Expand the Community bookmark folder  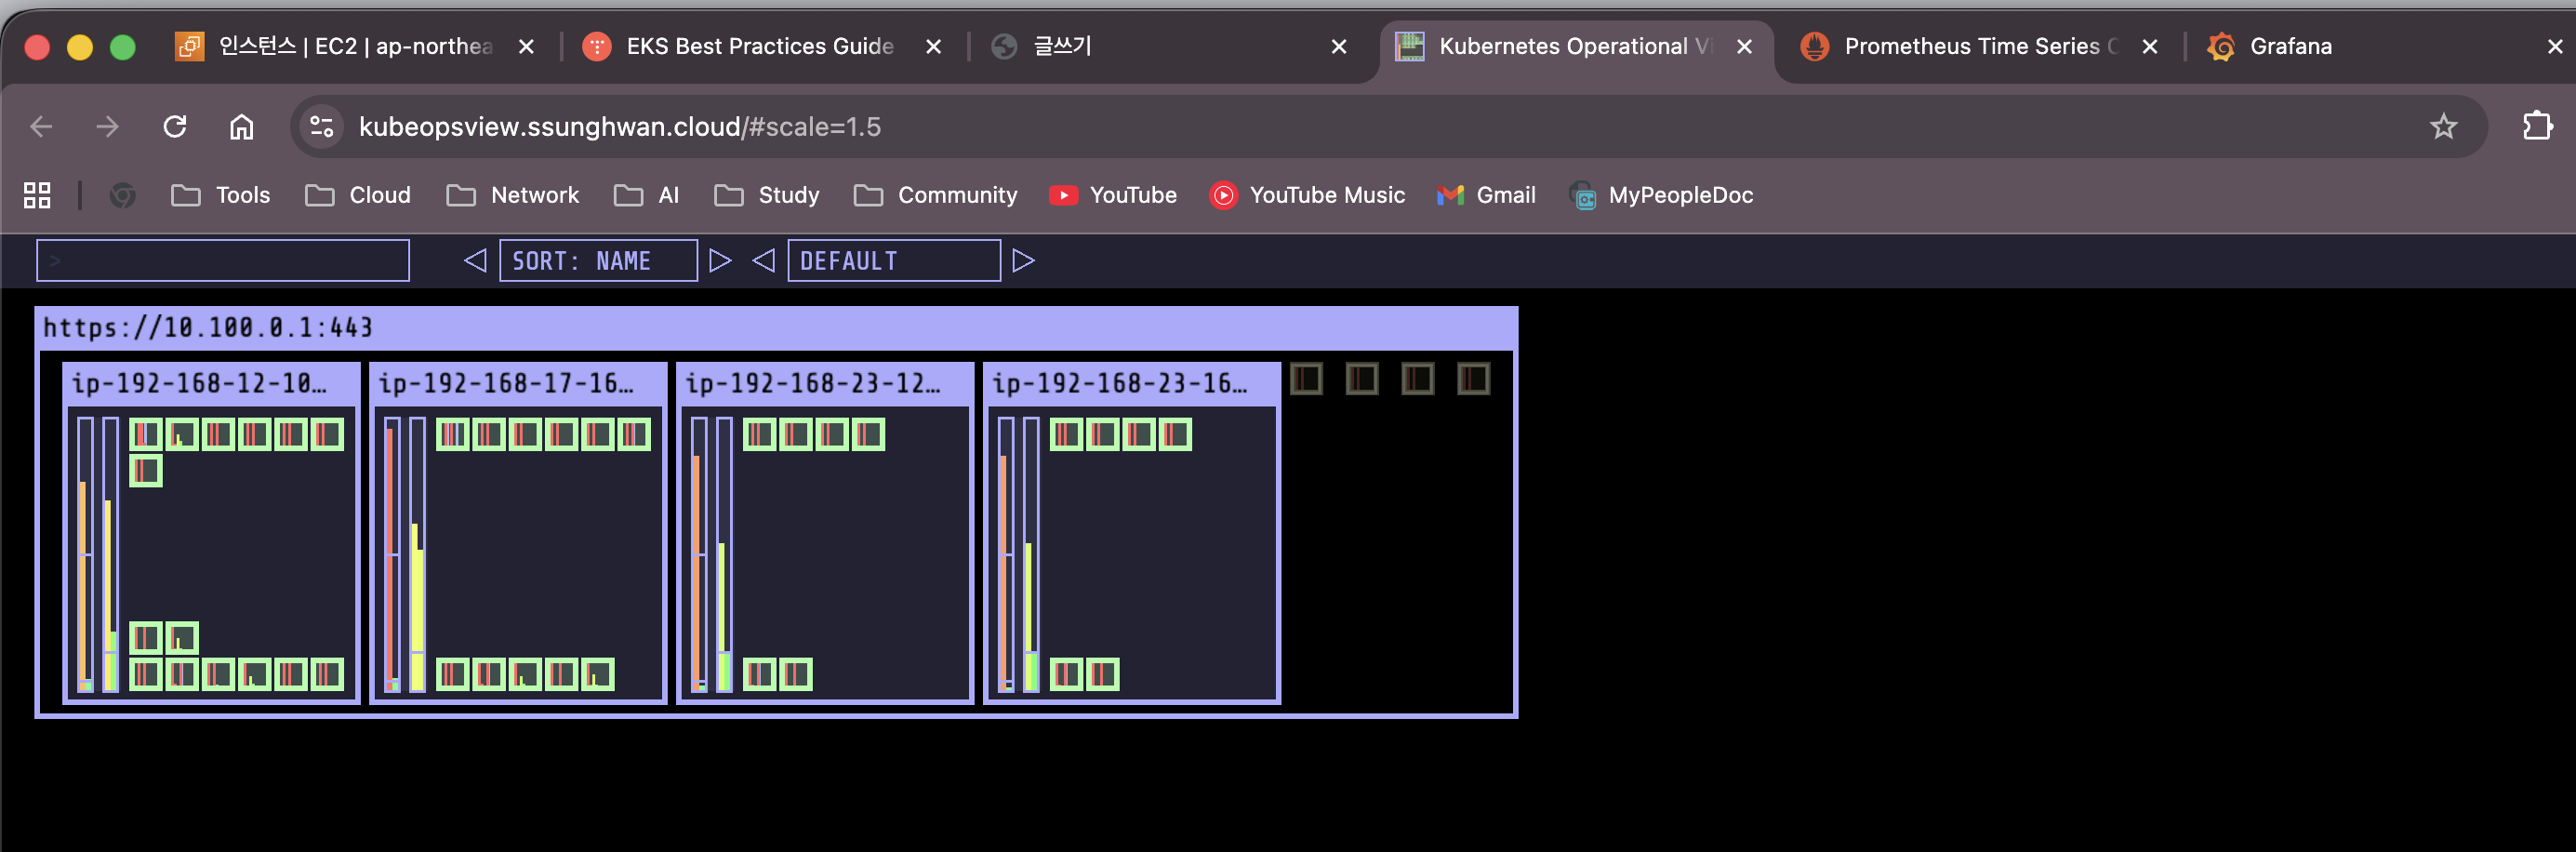pos(935,195)
